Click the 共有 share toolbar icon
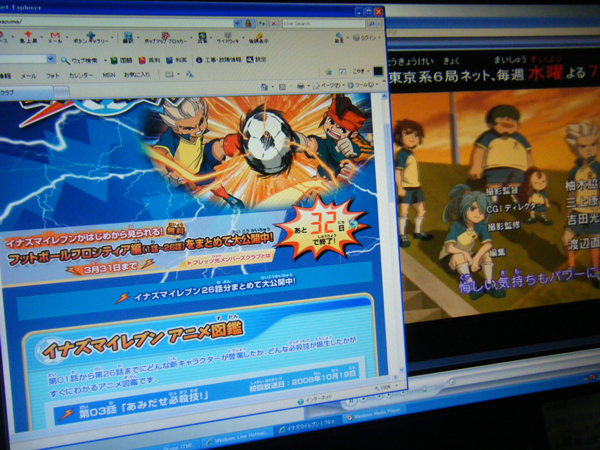This screenshot has width=600, height=450. pyautogui.click(x=202, y=38)
